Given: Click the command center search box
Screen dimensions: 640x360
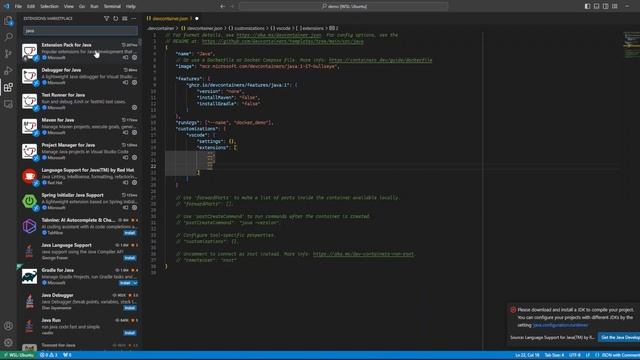Looking at the screenshot, I should [x=343, y=6].
